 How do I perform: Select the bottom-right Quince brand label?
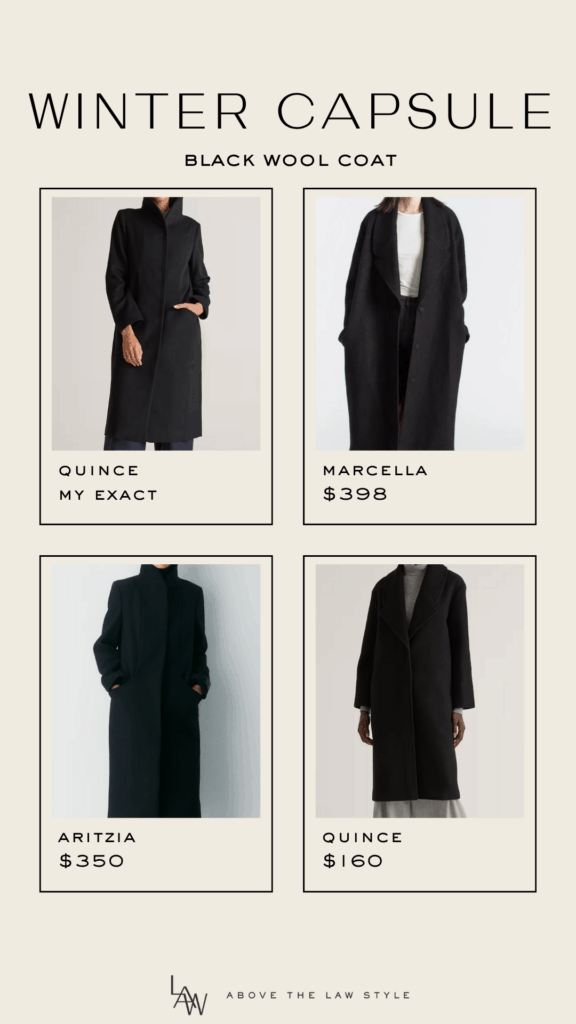(x=363, y=837)
